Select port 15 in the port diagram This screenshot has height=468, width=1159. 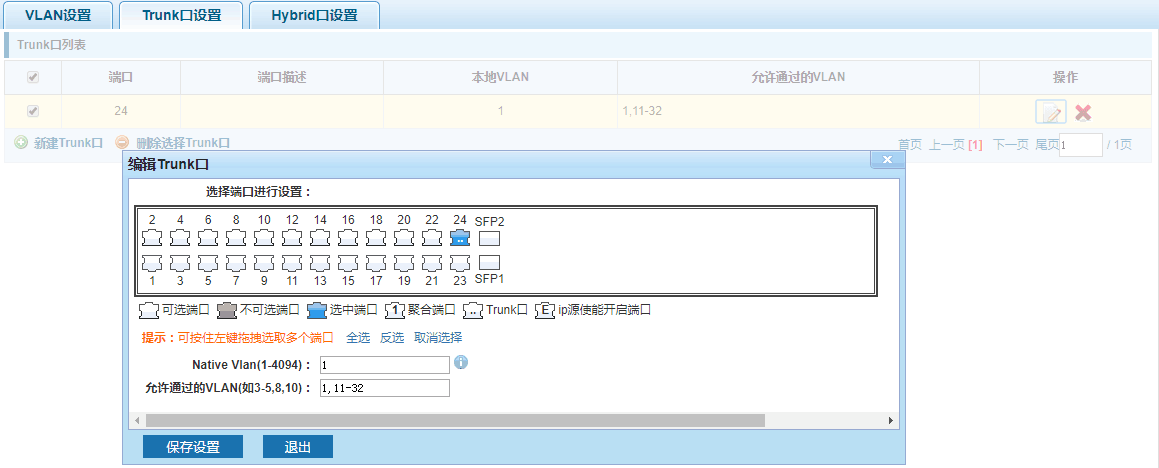348,263
